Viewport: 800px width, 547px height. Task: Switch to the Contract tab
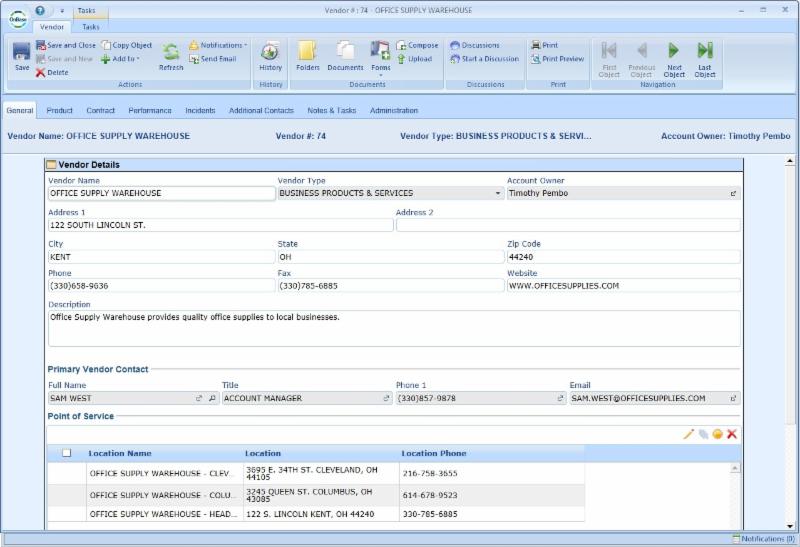pos(100,110)
